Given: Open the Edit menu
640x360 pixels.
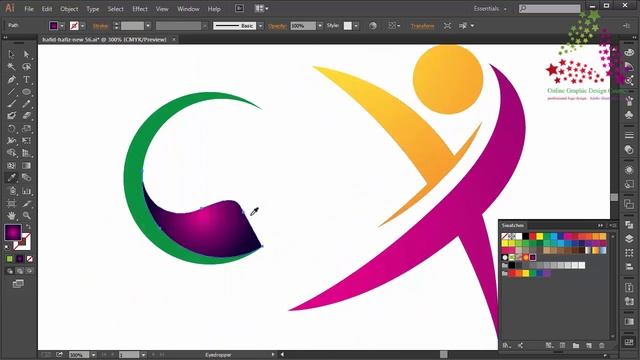Looking at the screenshot, I should 47,9.
